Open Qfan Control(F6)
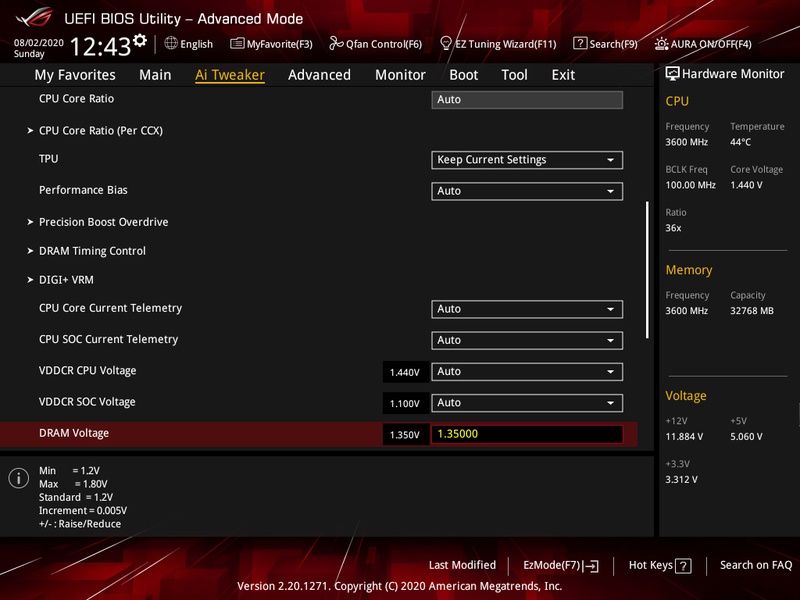 tap(376, 44)
